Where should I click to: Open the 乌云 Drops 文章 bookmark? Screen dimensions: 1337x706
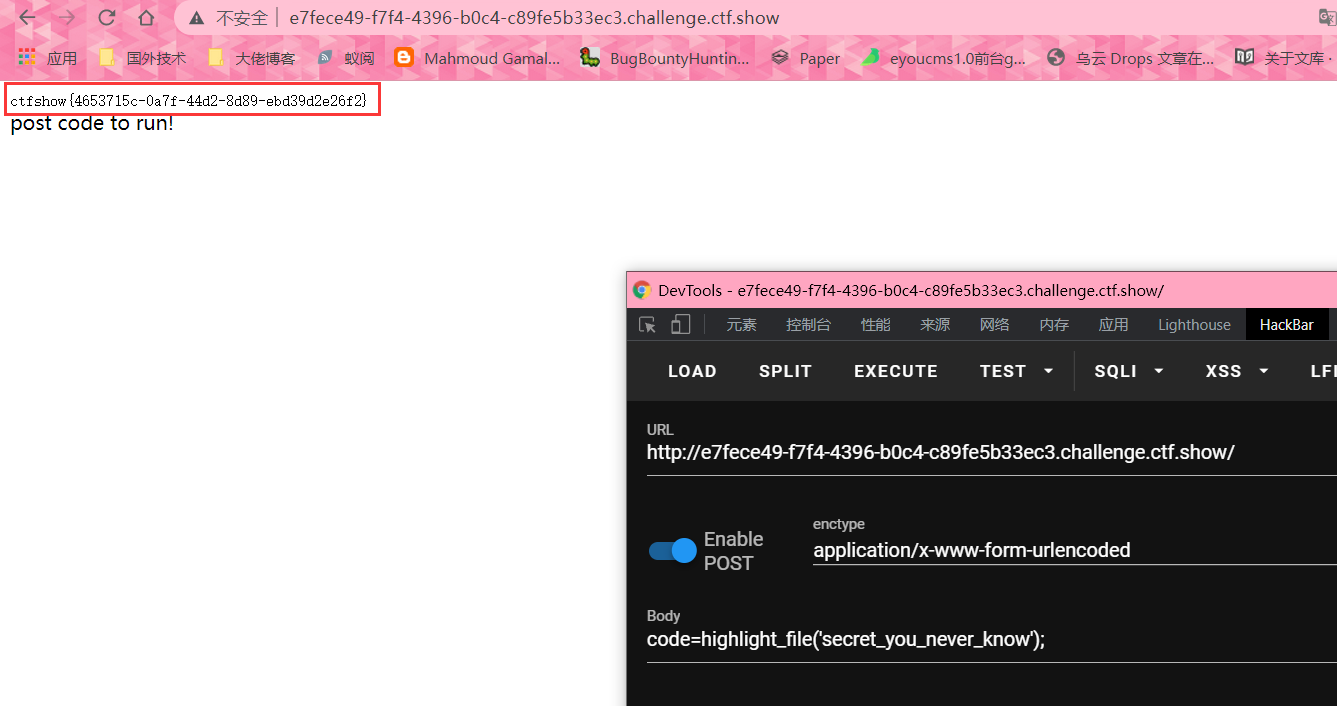point(1131,58)
